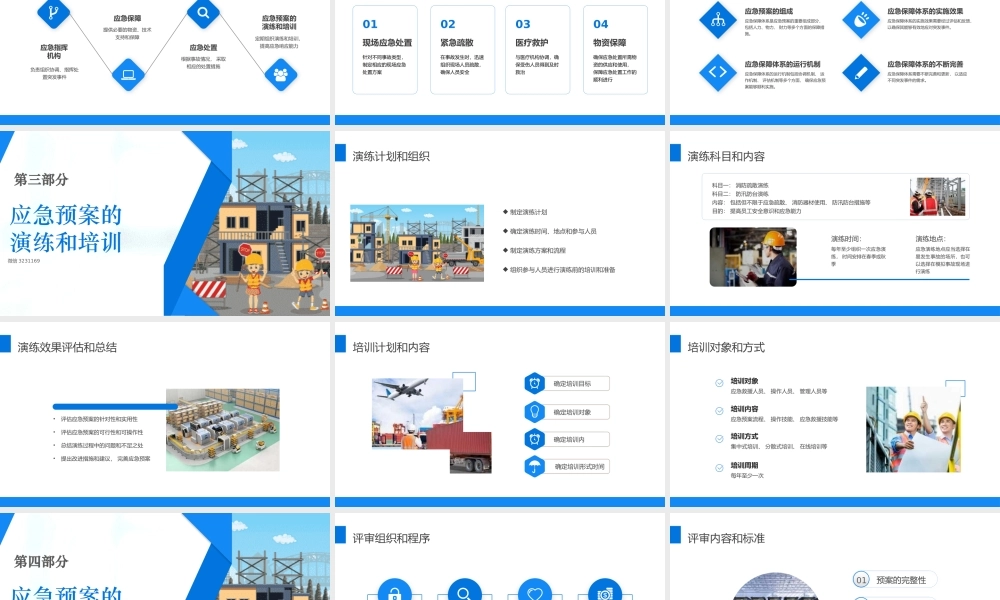Click the alarm clock icon beside 确定培训目标
Image resolution: width=1000 pixels, height=600 pixels.
pos(534,383)
